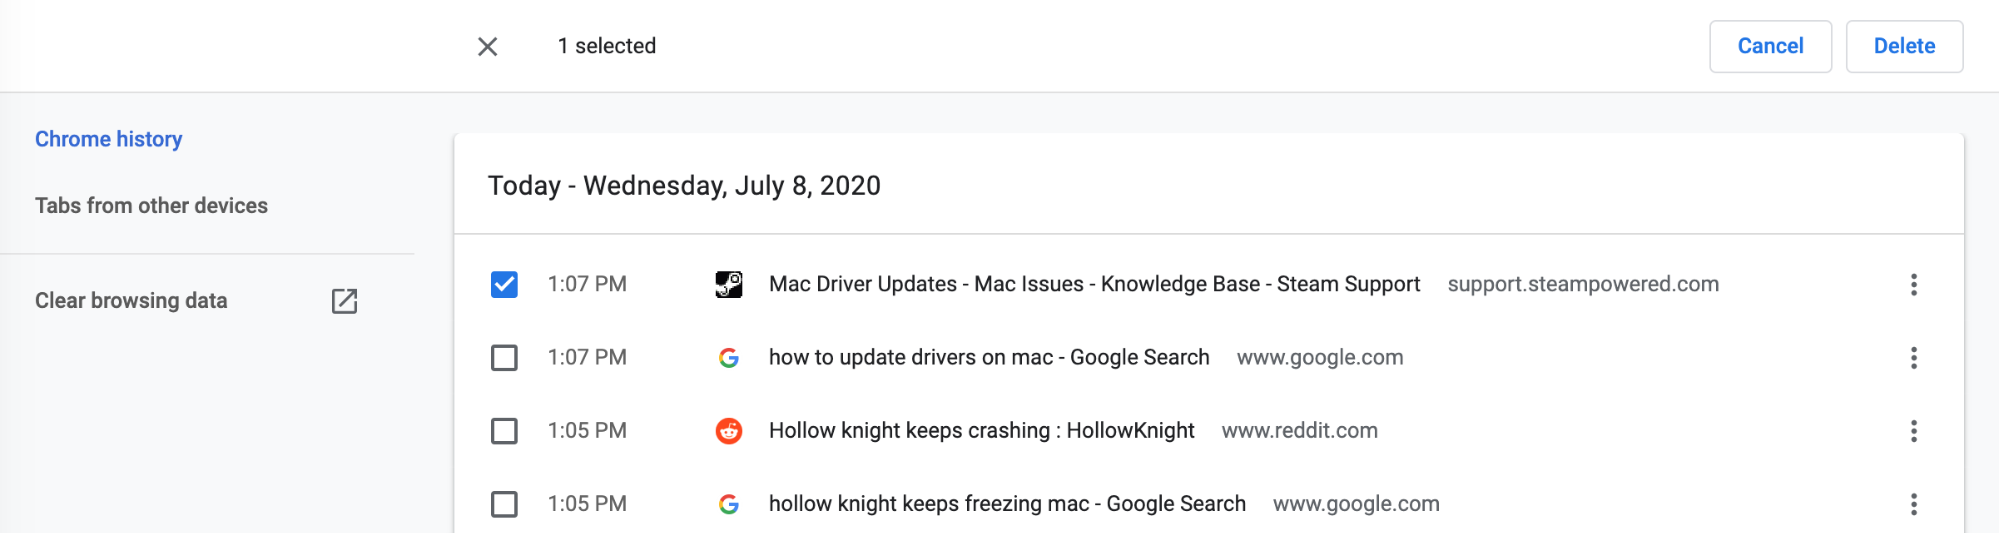The width and height of the screenshot is (1999, 533).
Task: Switch to Chrome history section
Action: coord(108,139)
